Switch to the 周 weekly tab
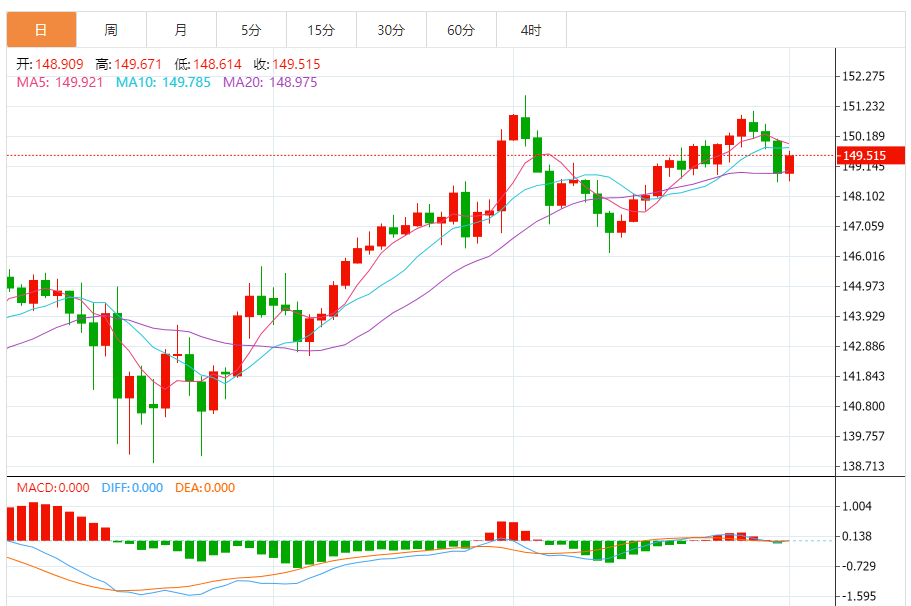Image resolution: width=911 pixels, height=606 pixels. coord(111,30)
